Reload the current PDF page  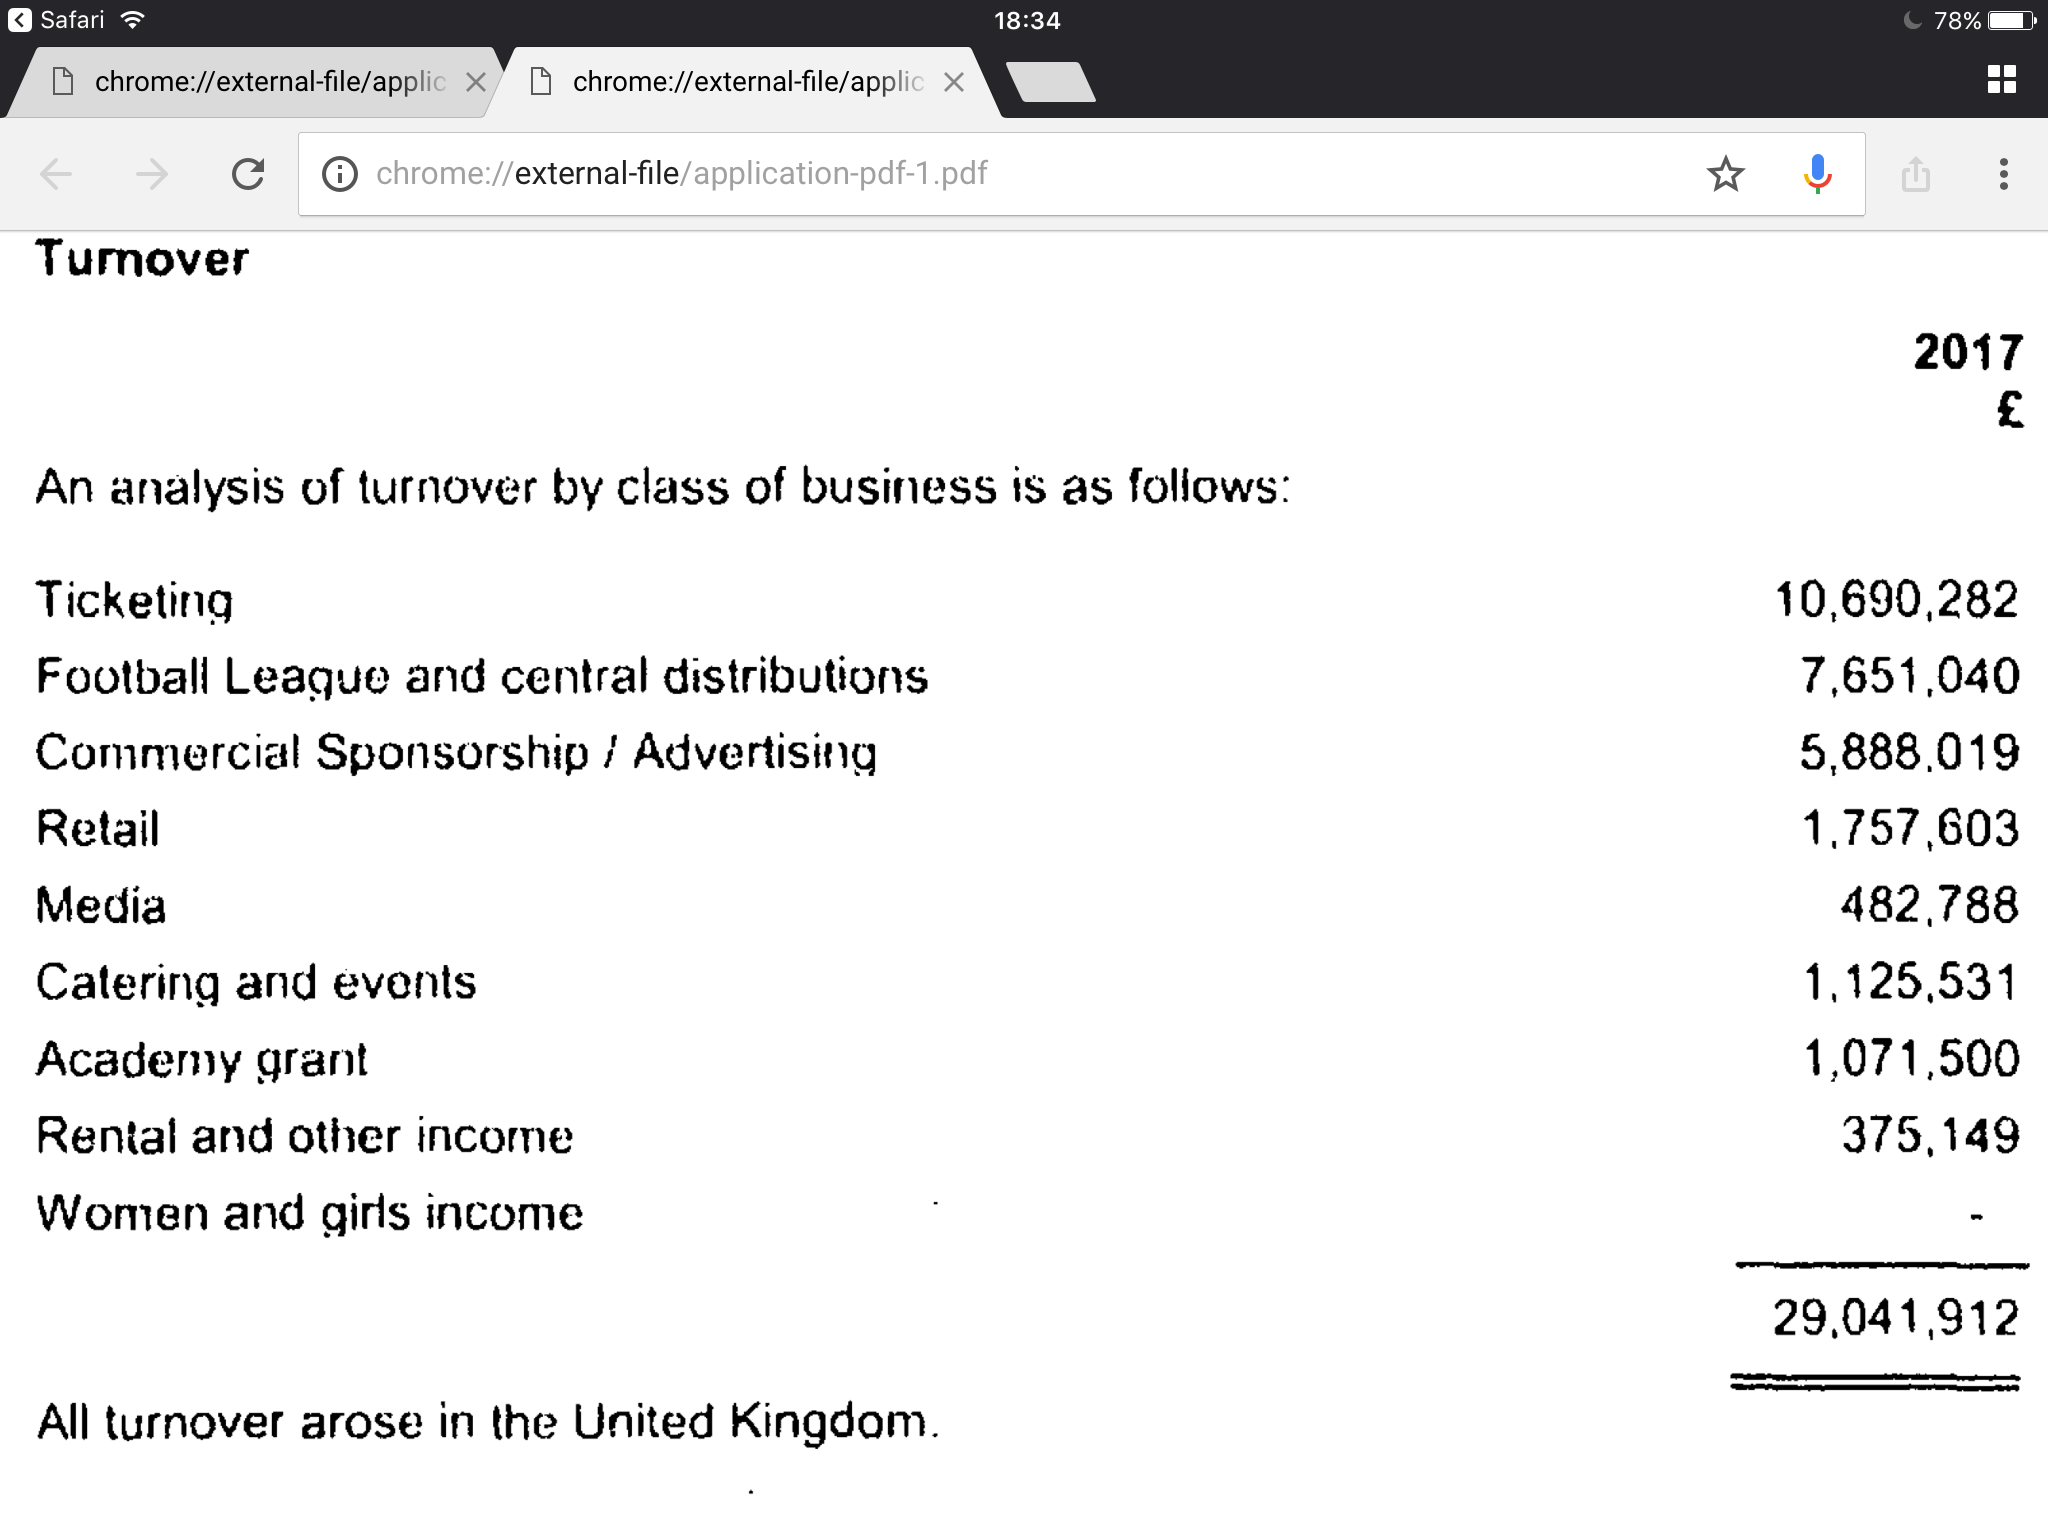point(248,174)
